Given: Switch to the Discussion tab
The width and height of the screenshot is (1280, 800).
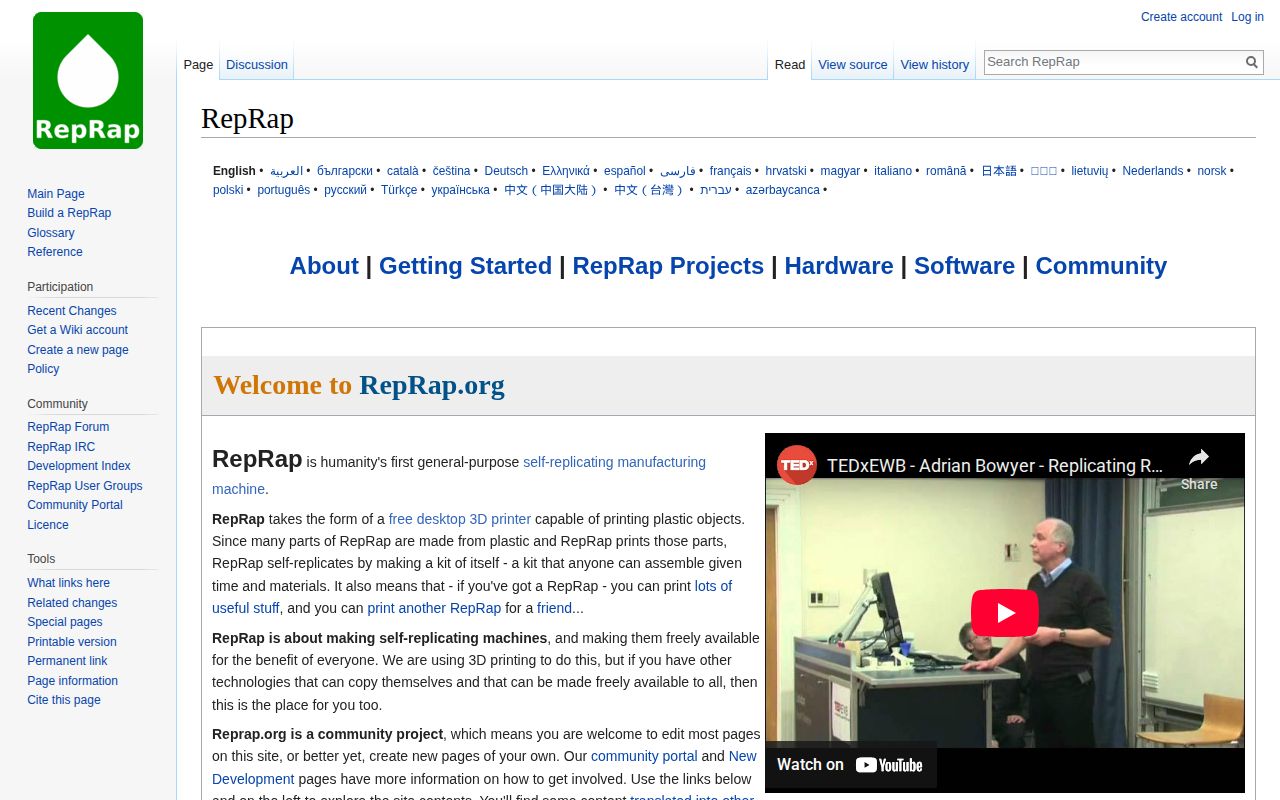Looking at the screenshot, I should pos(257,64).
